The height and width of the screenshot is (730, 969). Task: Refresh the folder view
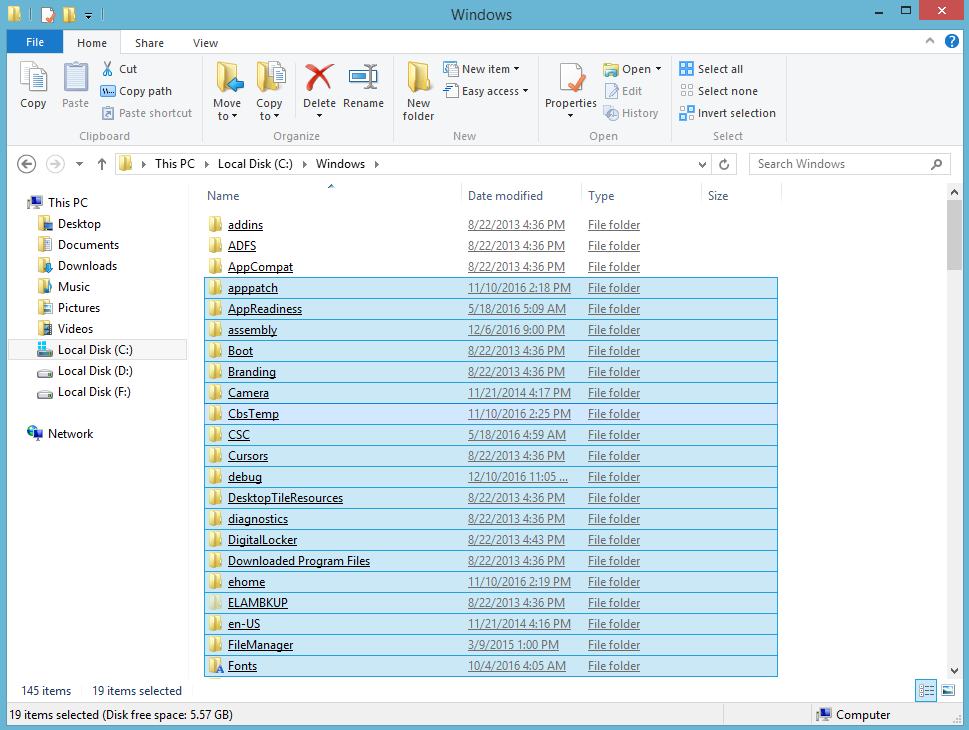point(724,164)
